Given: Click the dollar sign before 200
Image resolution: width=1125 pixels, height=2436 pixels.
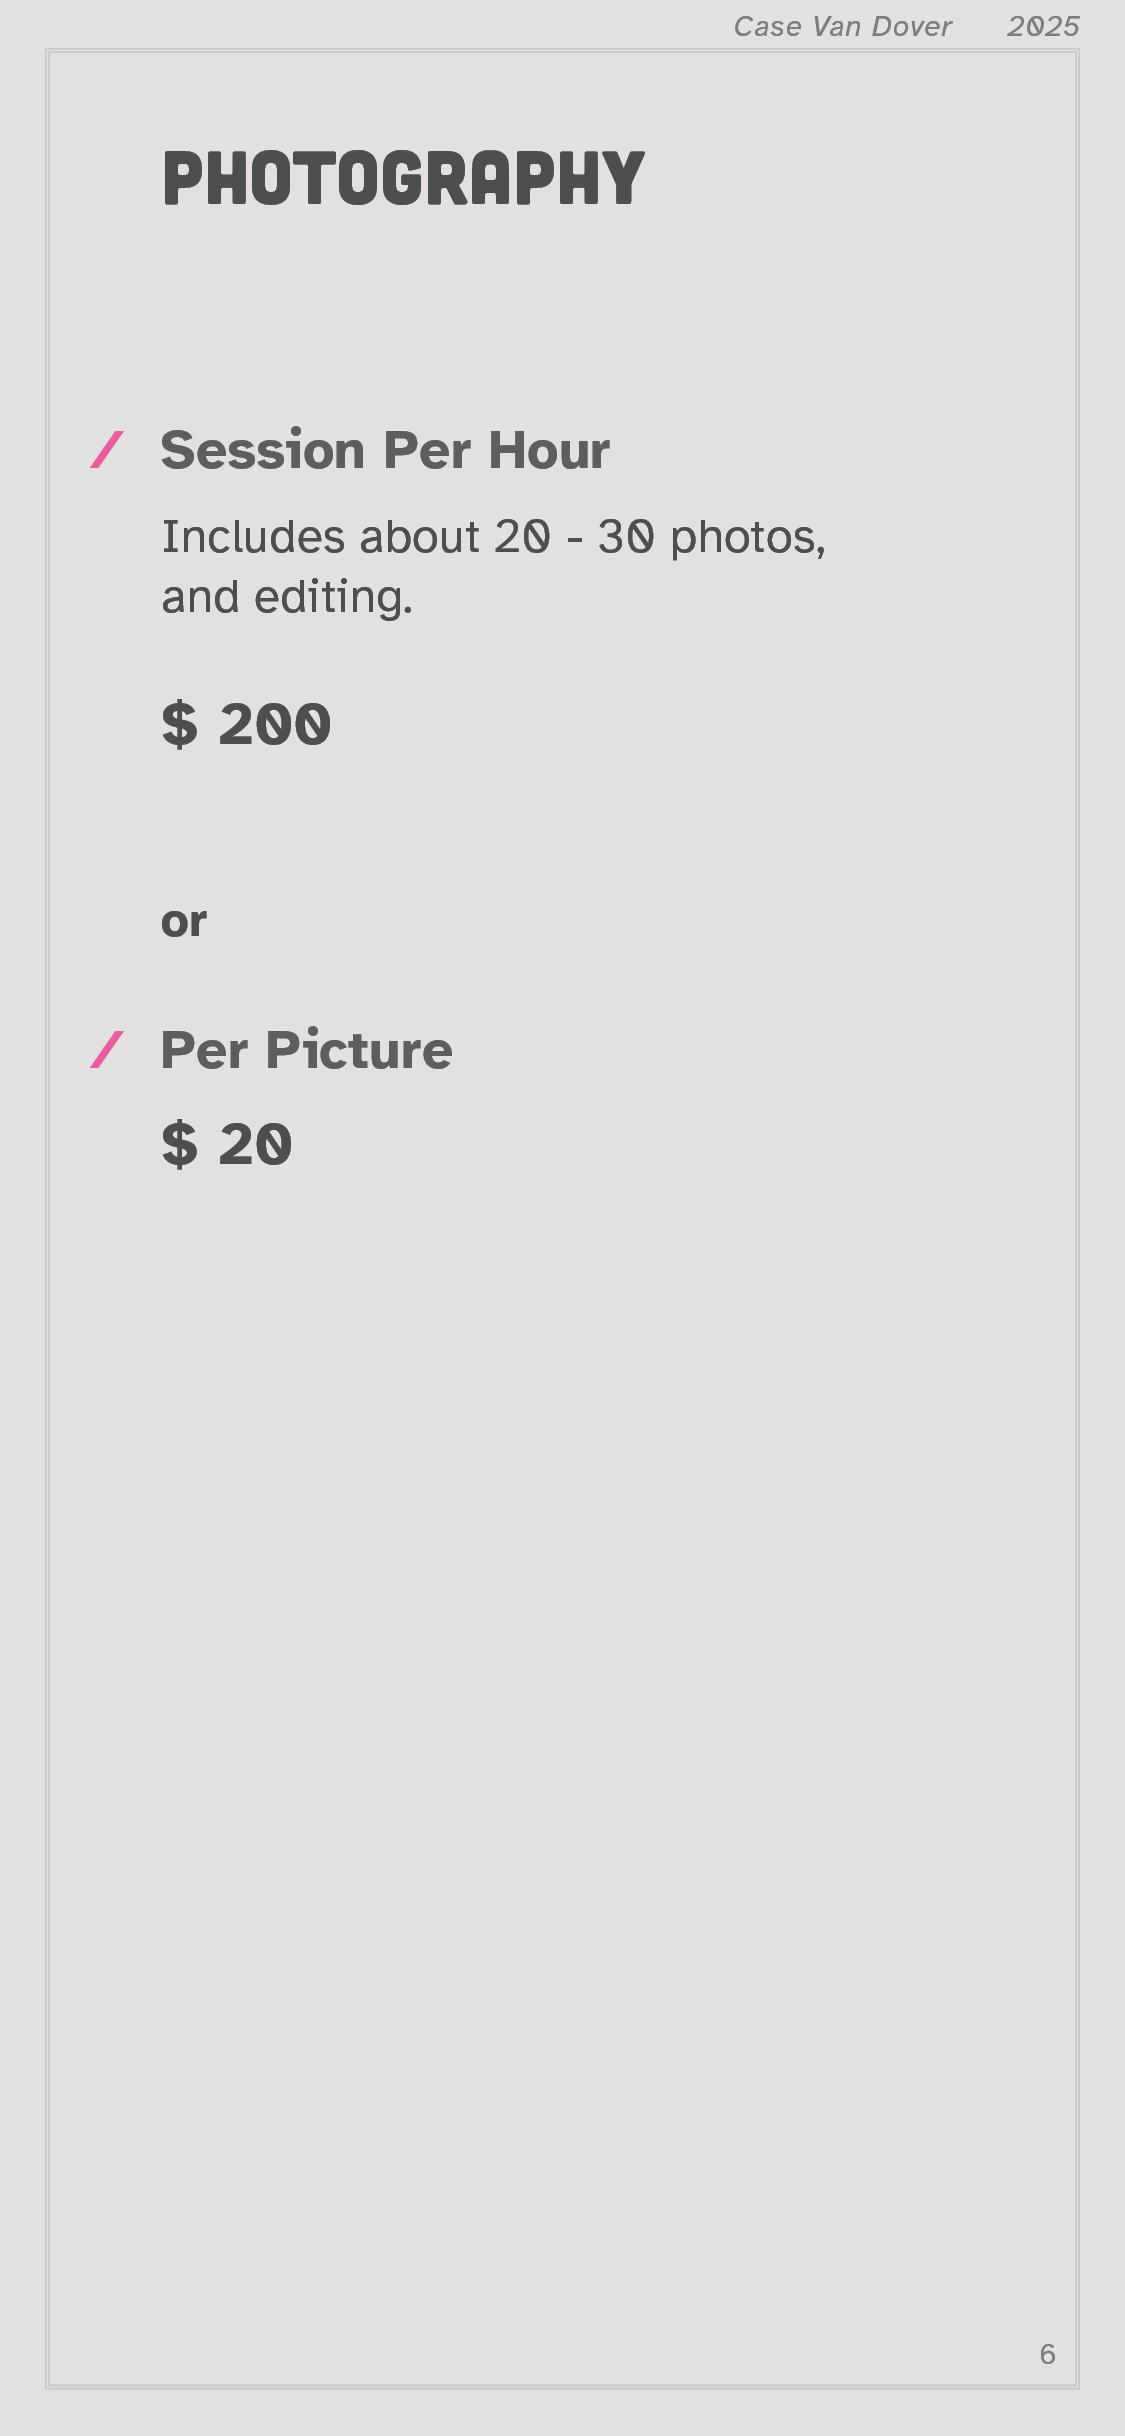Looking at the screenshot, I should pyautogui.click(x=180, y=724).
